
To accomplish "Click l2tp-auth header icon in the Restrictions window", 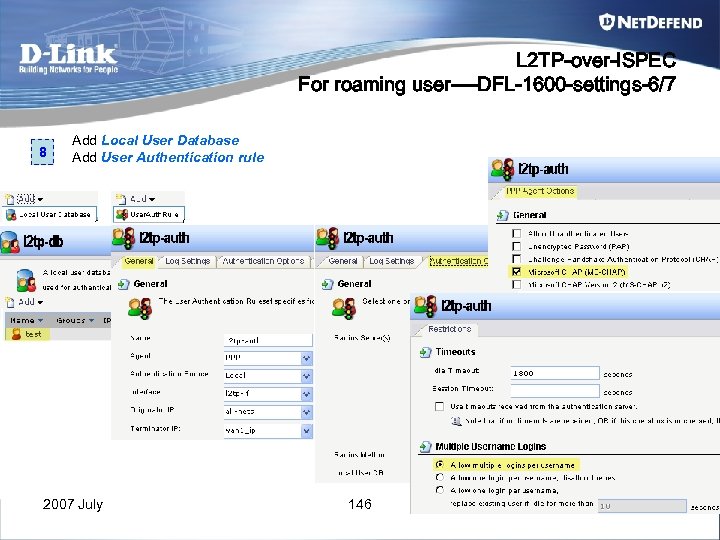I will (426, 306).
